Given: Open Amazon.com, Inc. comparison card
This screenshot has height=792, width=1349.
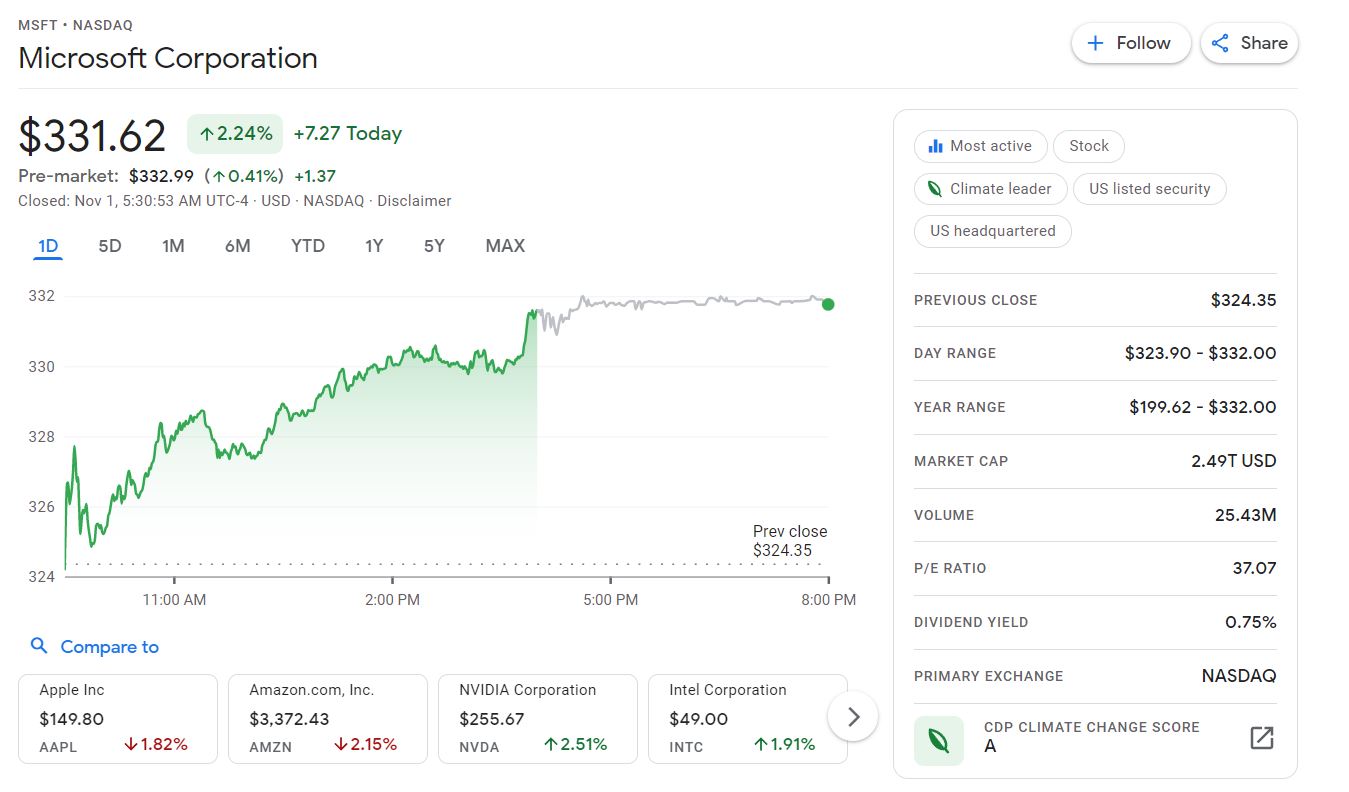Looking at the screenshot, I should (x=328, y=719).
